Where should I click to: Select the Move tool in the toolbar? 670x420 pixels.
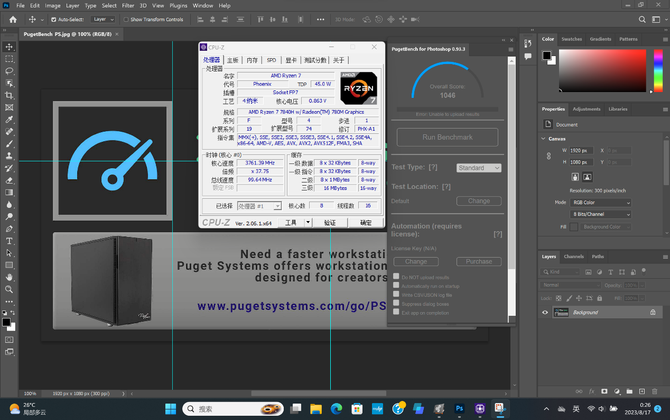[9, 47]
